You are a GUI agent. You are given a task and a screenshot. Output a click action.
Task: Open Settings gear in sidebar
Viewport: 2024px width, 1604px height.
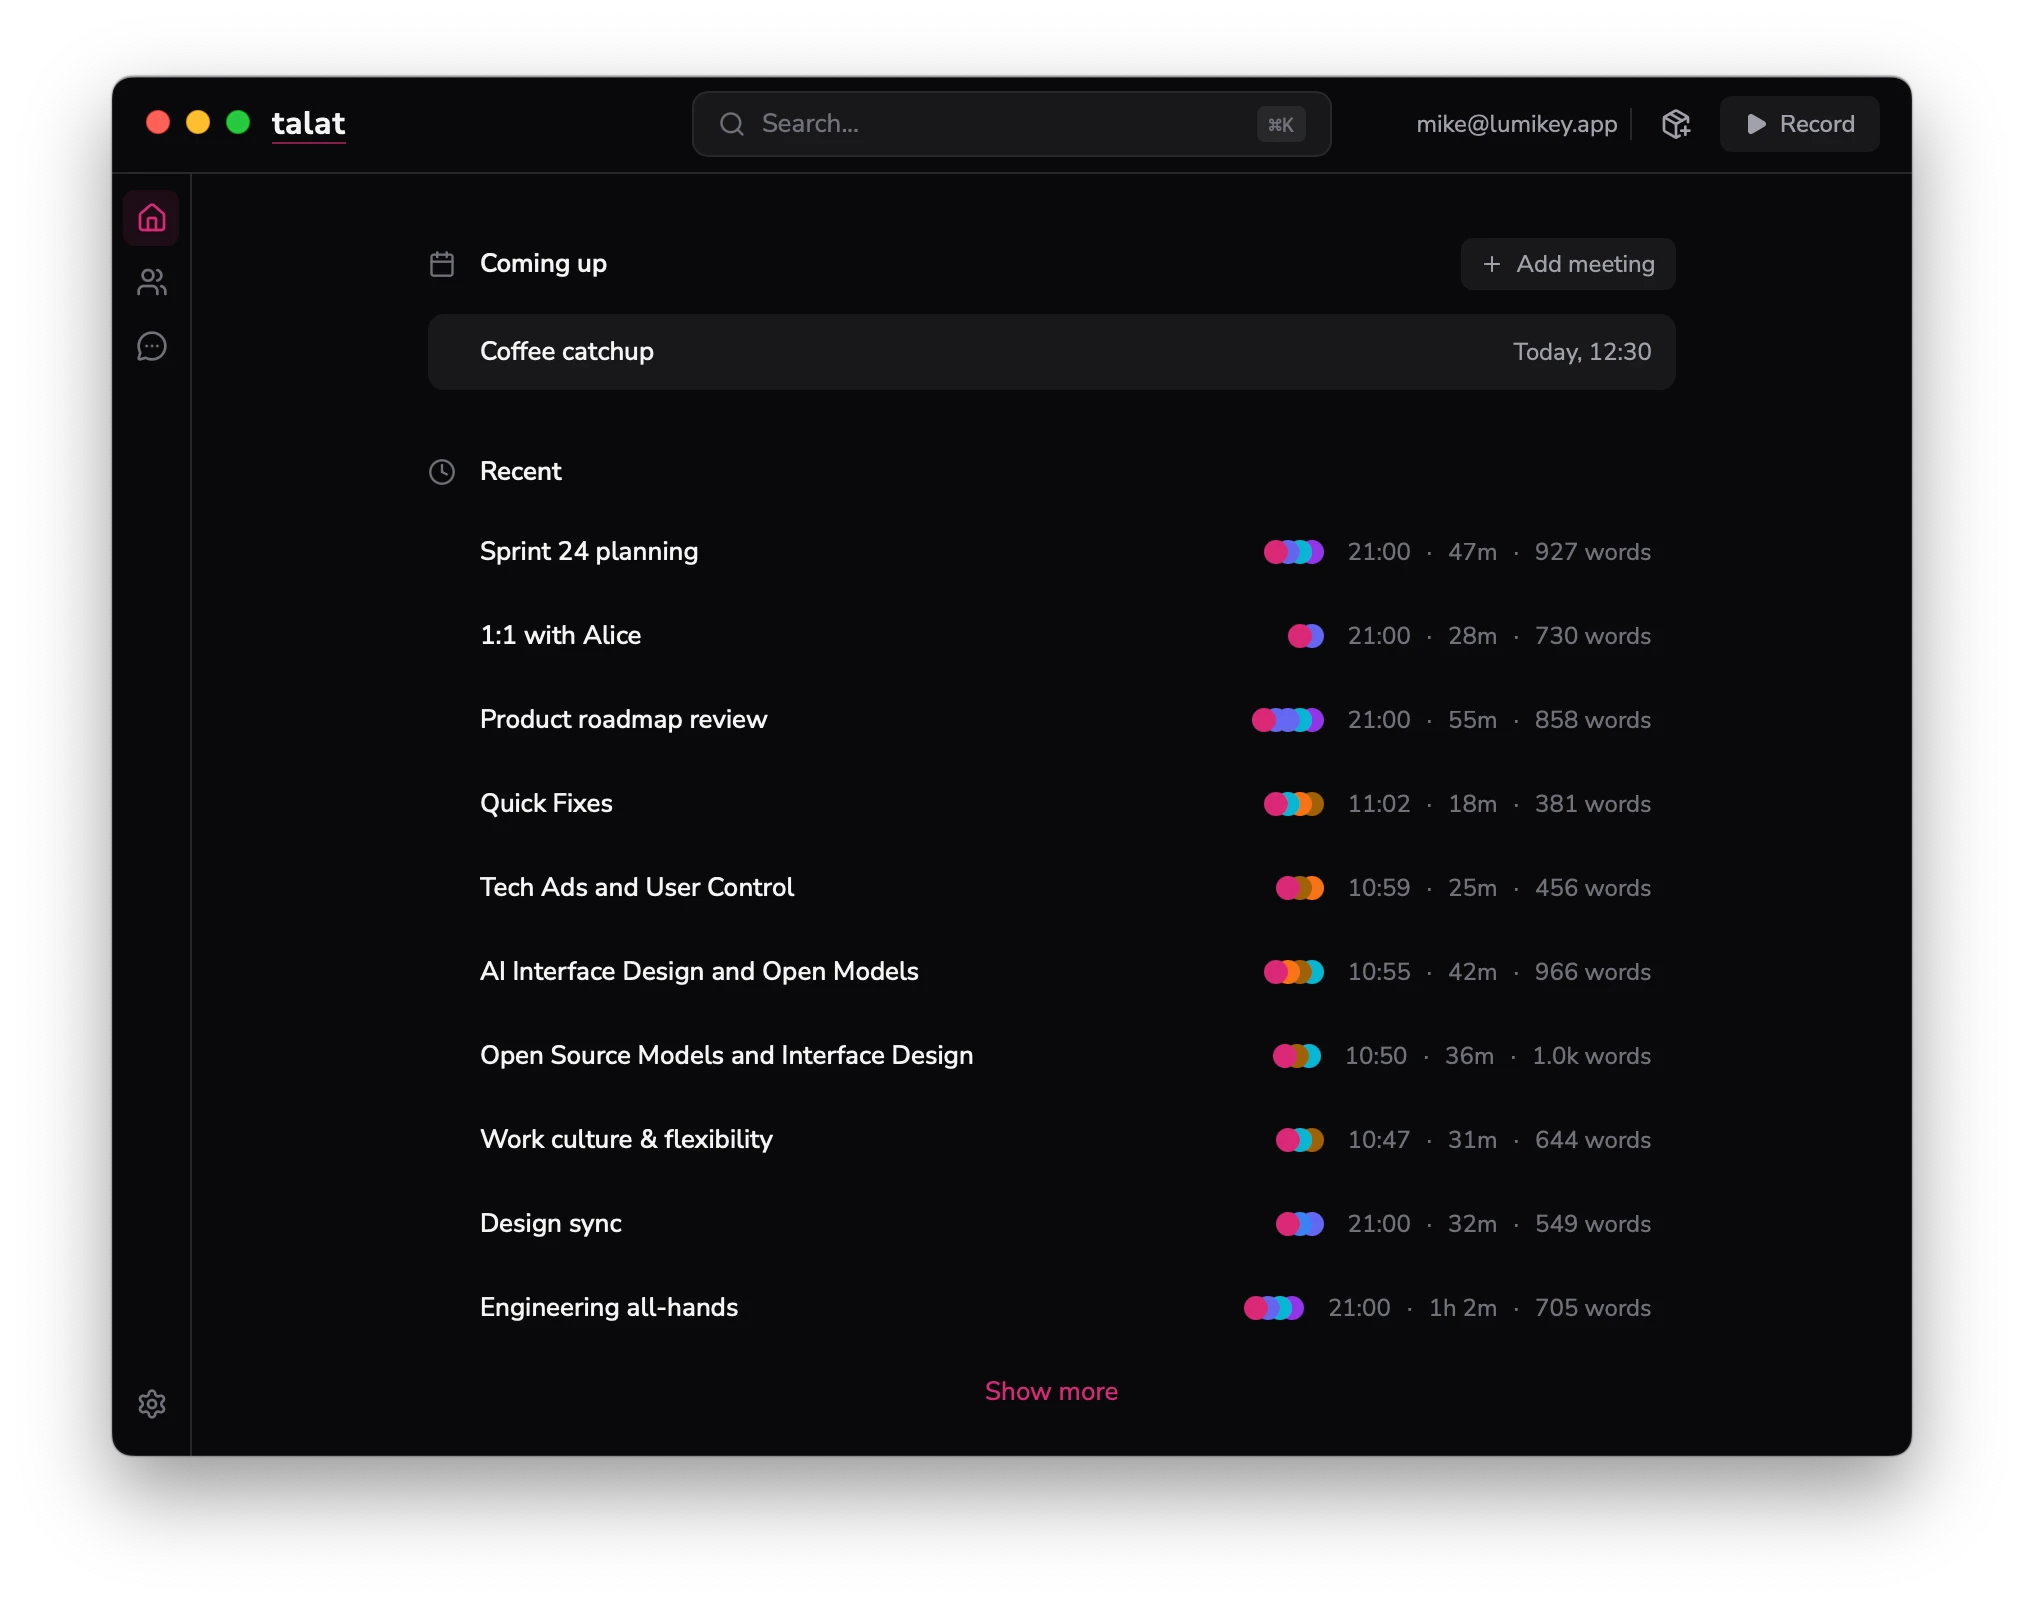pos(151,1404)
